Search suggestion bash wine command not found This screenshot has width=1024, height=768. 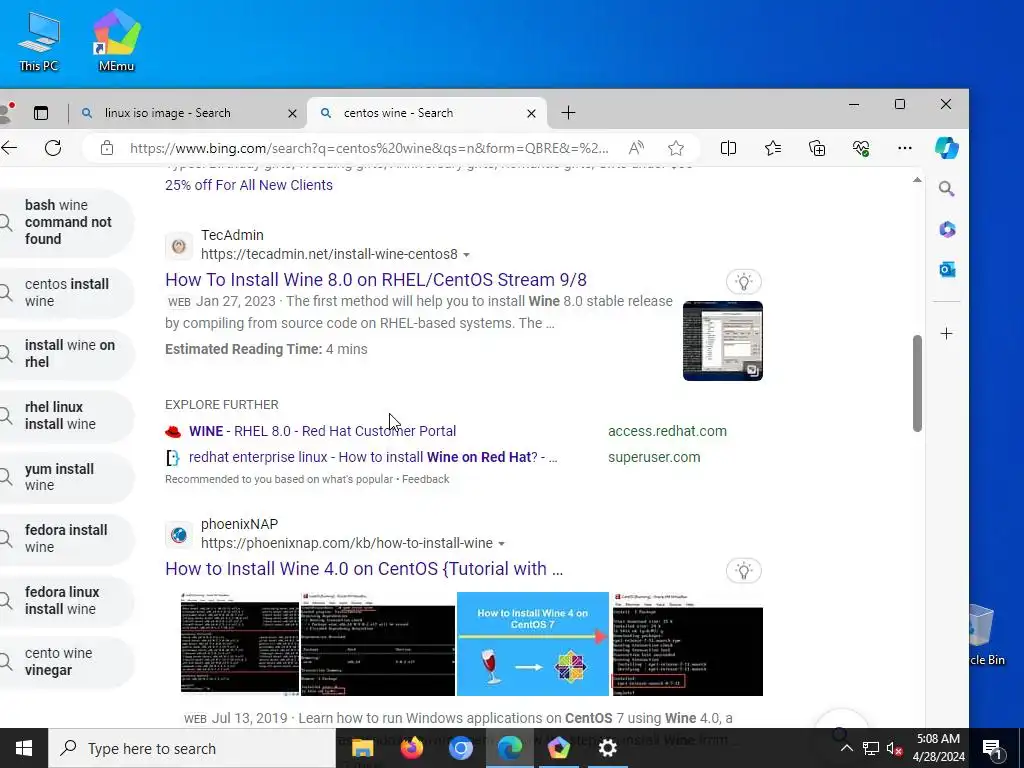click(x=65, y=222)
